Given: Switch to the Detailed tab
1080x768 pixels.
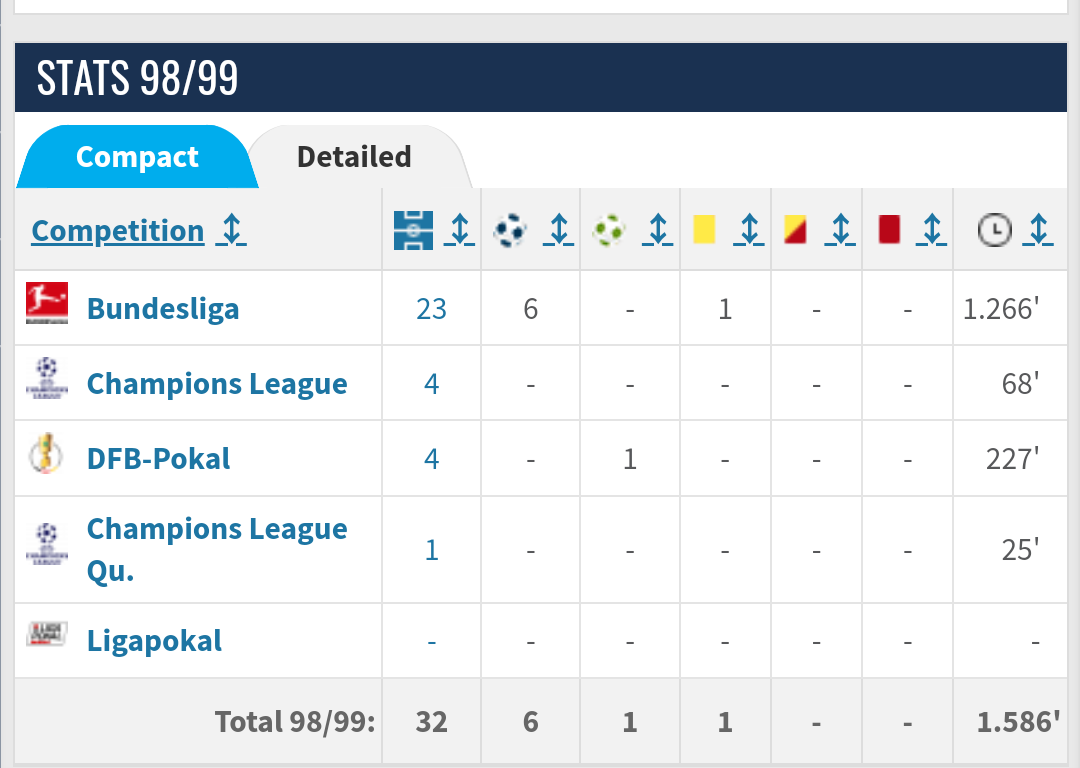Looking at the screenshot, I should (x=354, y=157).
